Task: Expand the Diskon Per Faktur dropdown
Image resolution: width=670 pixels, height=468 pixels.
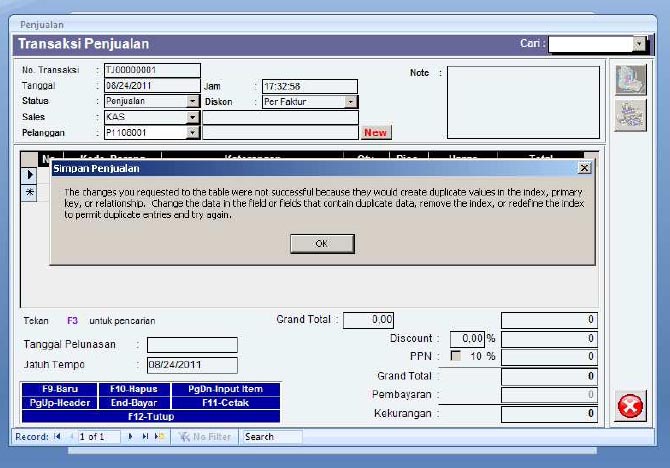Action: click(351, 101)
